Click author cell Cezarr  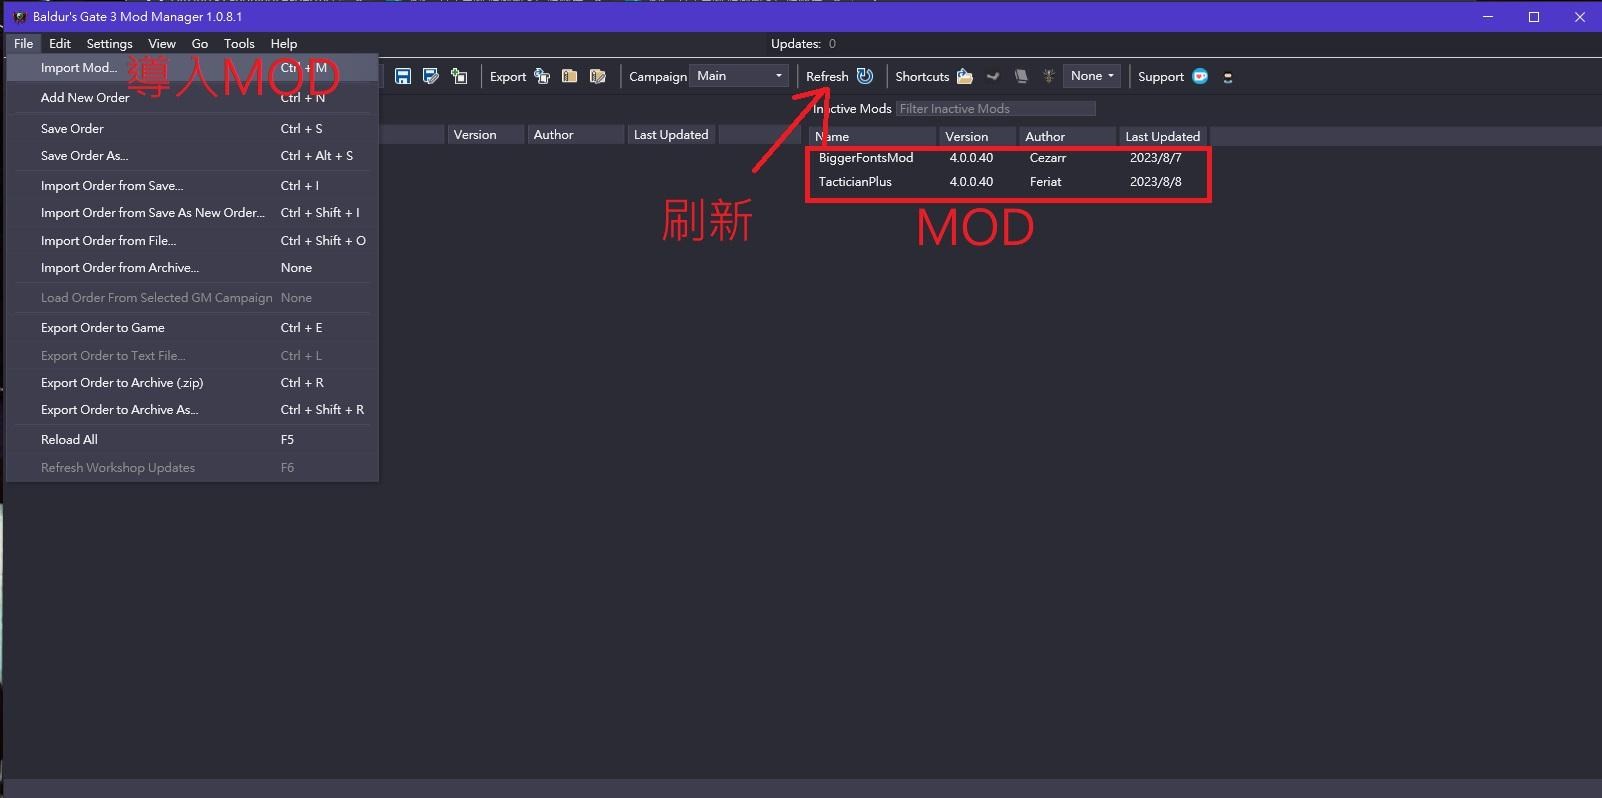point(1047,158)
